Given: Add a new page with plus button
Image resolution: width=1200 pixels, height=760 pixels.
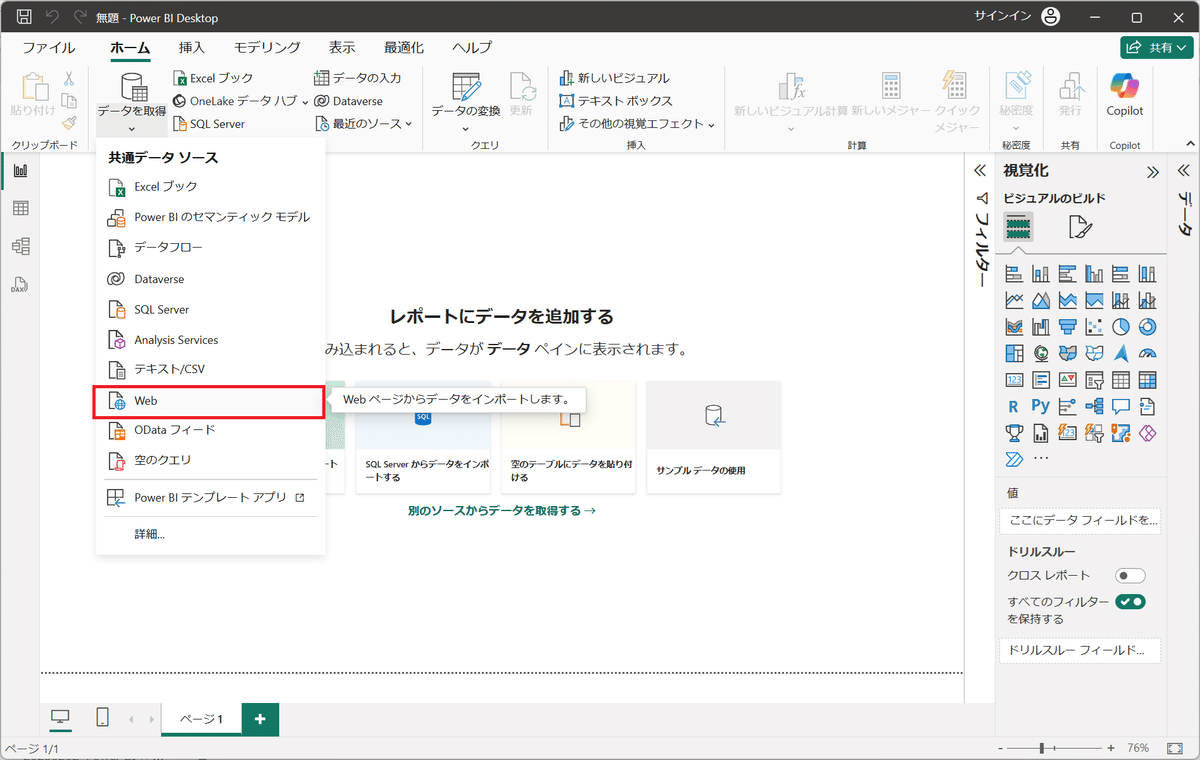Looking at the screenshot, I should [x=260, y=719].
